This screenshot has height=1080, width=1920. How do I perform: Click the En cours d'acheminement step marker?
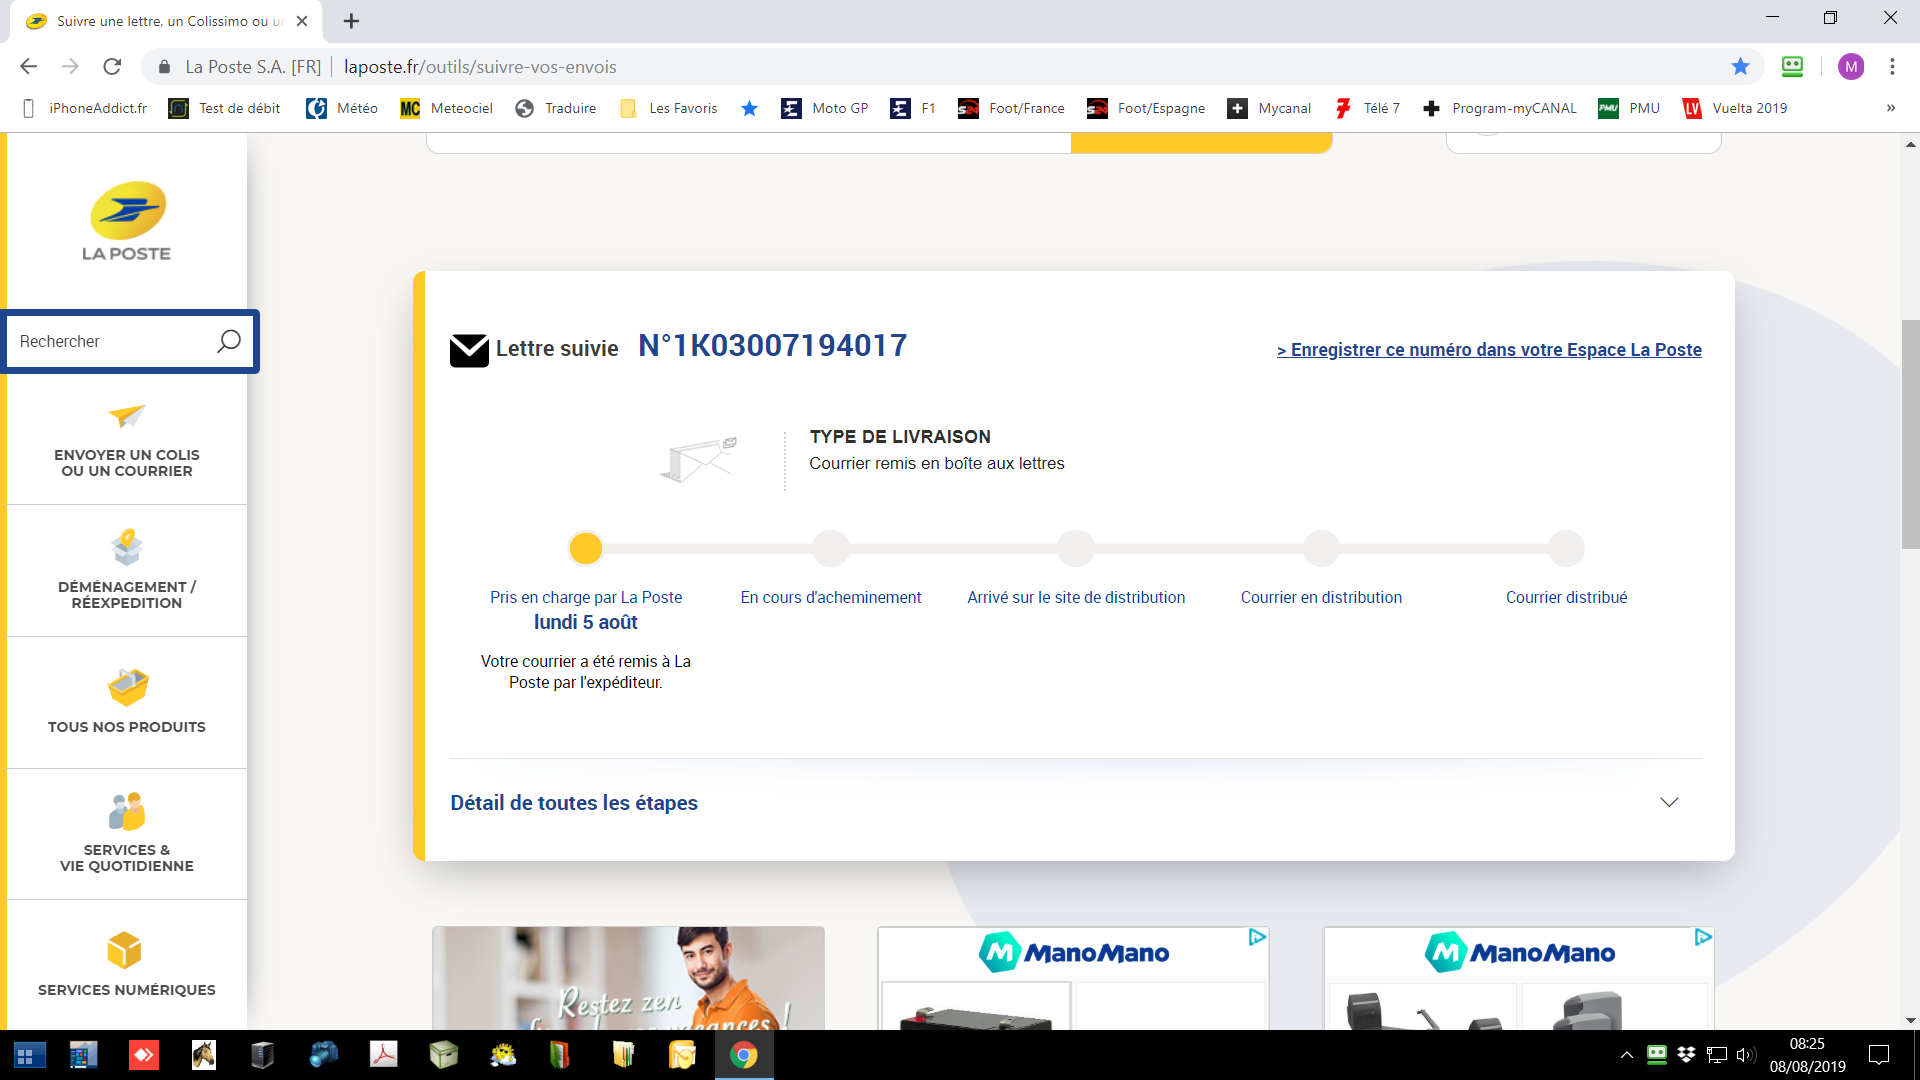point(831,548)
